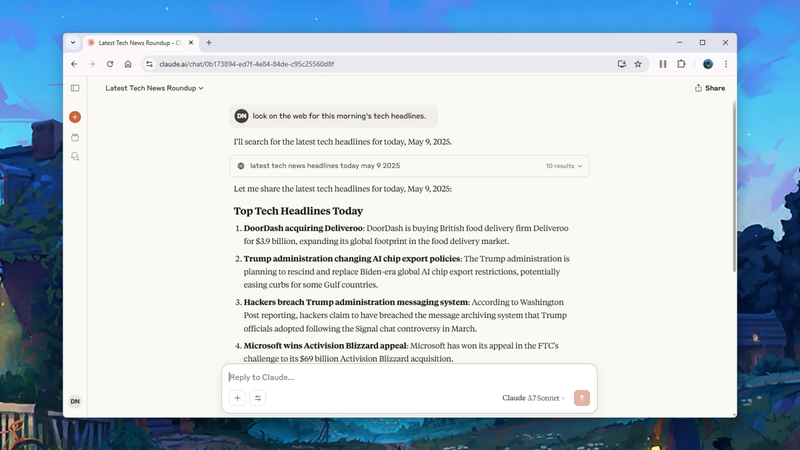Click Trump administration changing AI chip headline
The width and height of the screenshot is (800, 450).
(x=352, y=259)
